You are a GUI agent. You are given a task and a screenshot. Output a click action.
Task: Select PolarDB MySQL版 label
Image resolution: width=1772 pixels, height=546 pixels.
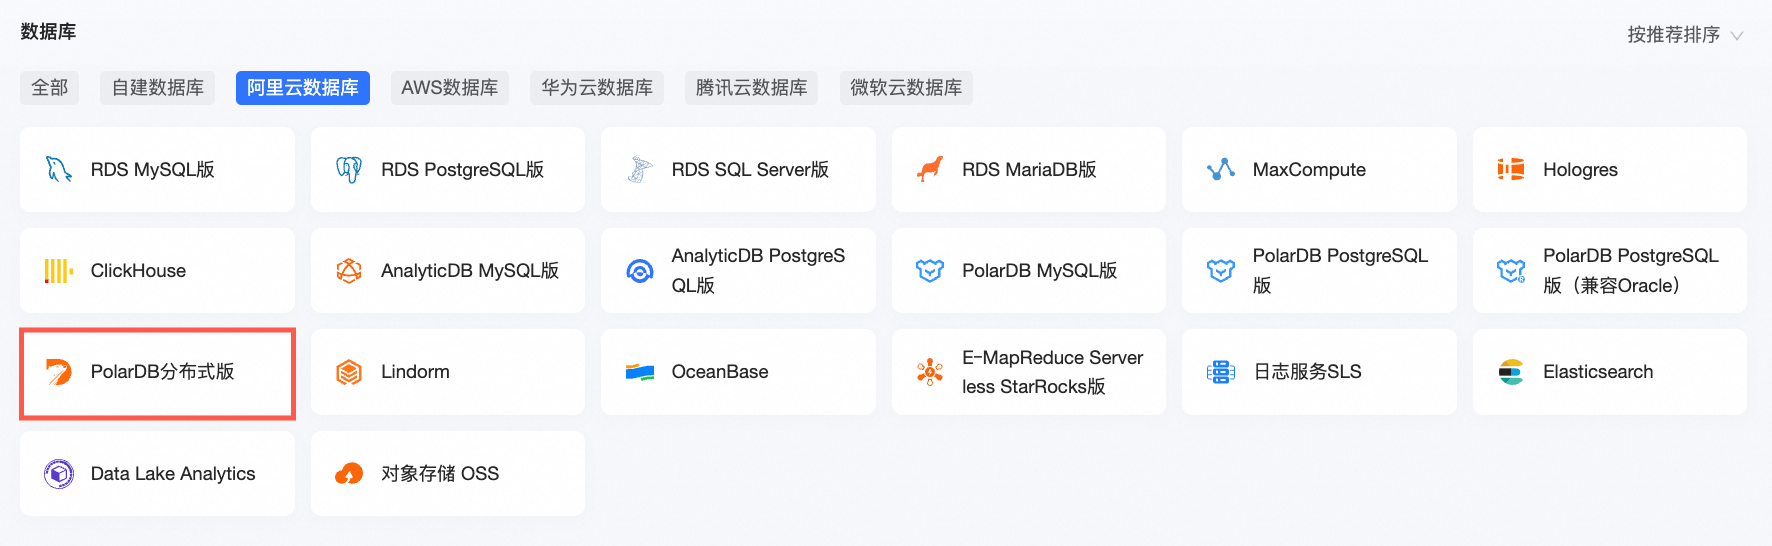click(1039, 271)
